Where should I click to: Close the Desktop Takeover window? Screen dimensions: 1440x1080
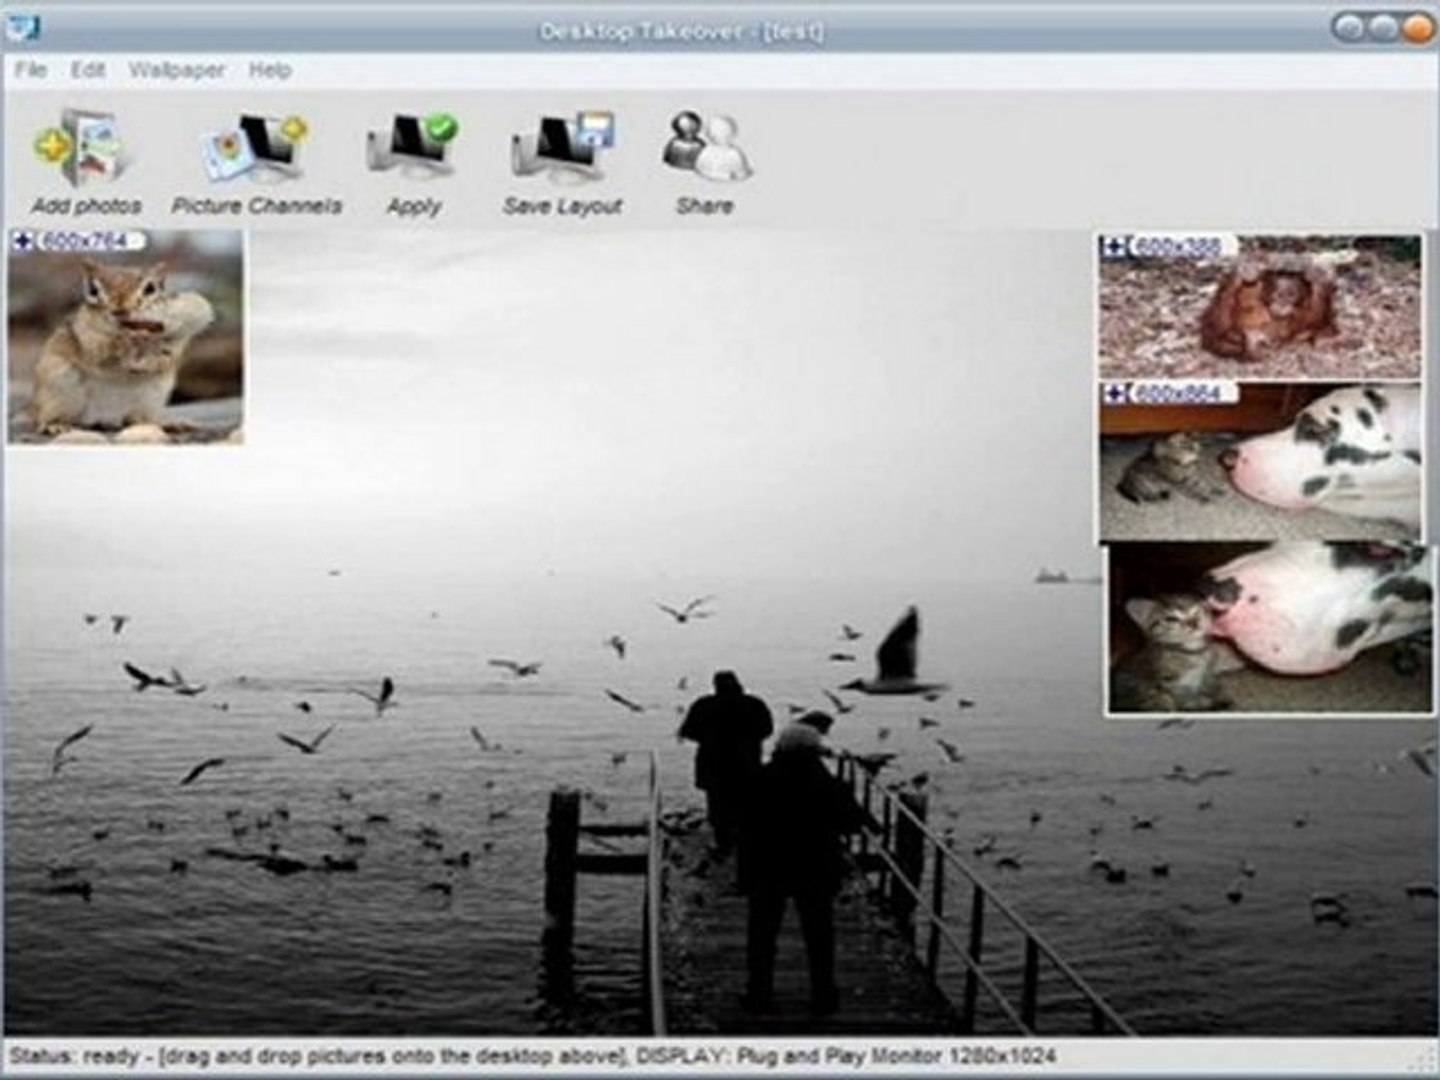1418,29
